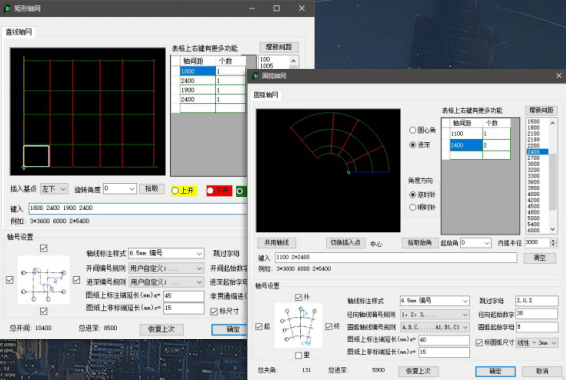Pick 1500 from the arc spacing list
This screenshot has height=380, width=566.
tap(534, 122)
